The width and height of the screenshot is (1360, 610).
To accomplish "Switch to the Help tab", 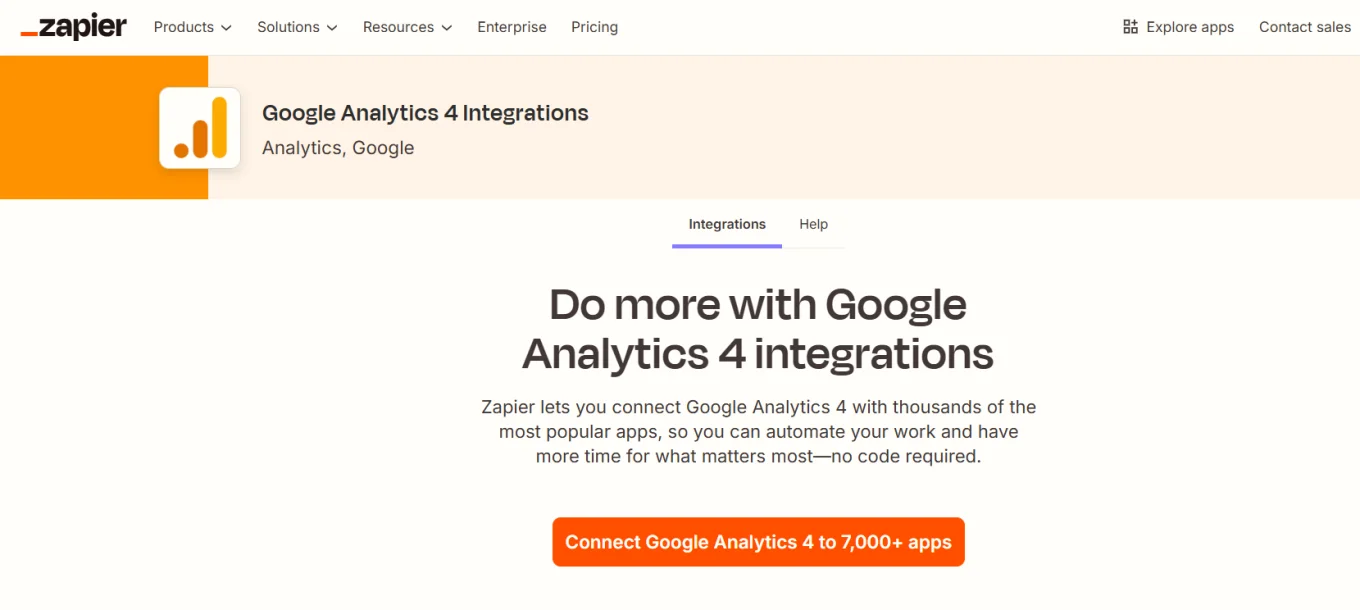I will coord(813,224).
